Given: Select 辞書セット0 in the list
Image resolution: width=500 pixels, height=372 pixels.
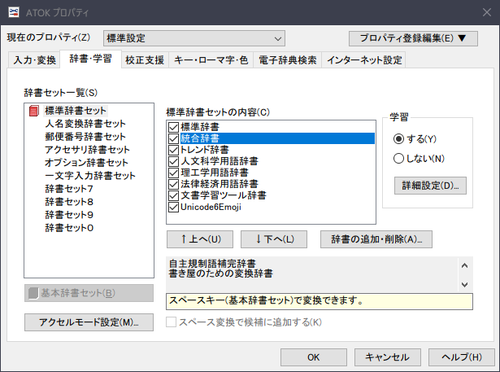Looking at the screenshot, I should coord(69,228).
